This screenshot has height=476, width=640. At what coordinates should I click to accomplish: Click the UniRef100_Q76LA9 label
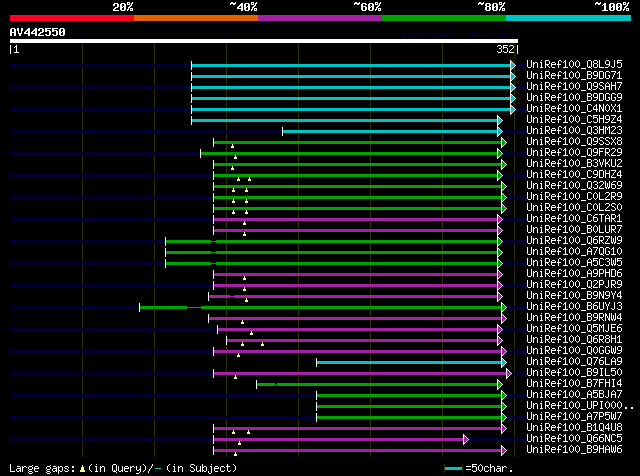tap(574, 362)
